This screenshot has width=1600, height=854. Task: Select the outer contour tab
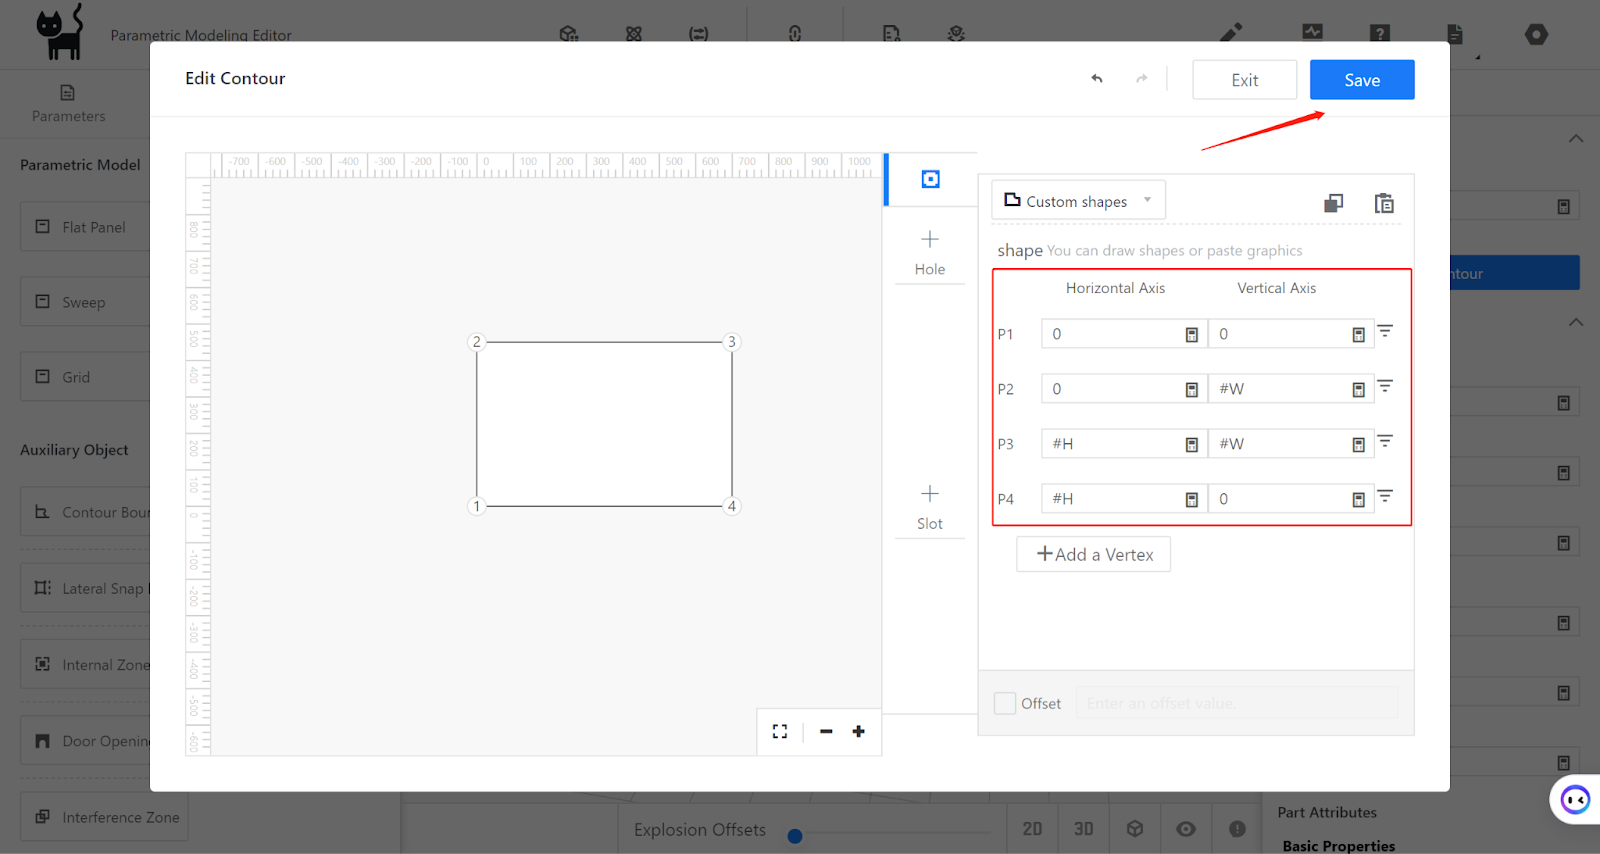(930, 179)
